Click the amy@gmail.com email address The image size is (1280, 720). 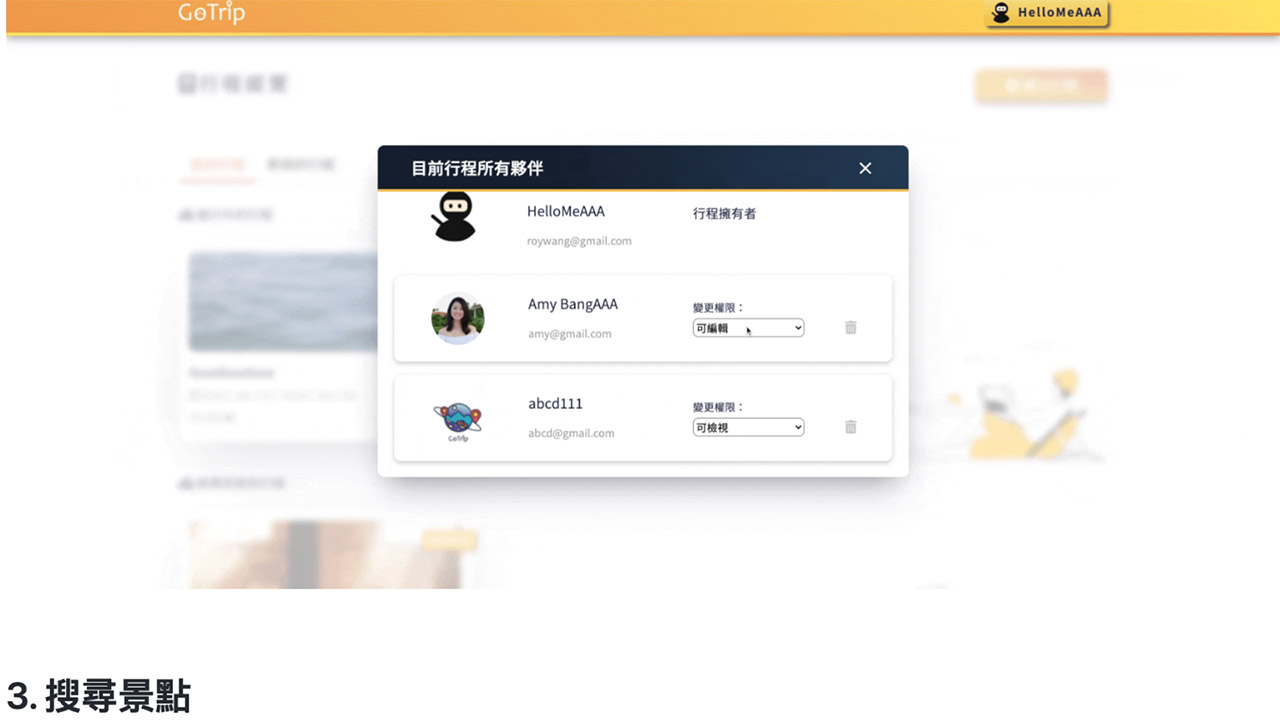(x=569, y=334)
